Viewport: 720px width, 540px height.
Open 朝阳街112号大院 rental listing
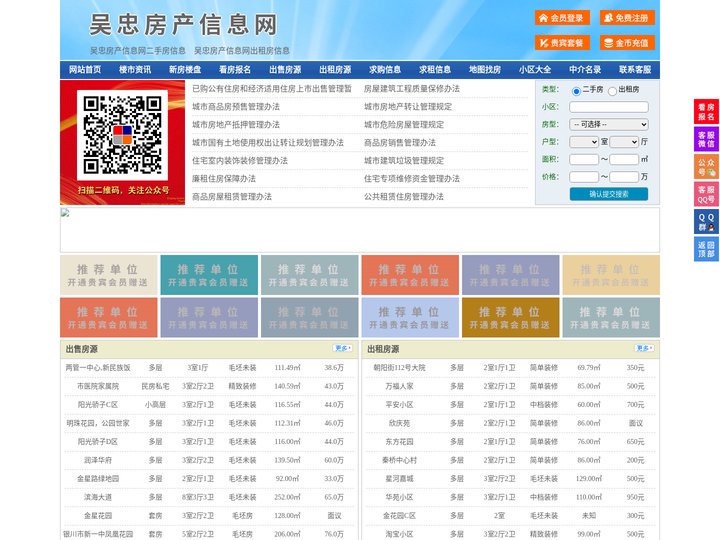pyautogui.click(x=399, y=368)
